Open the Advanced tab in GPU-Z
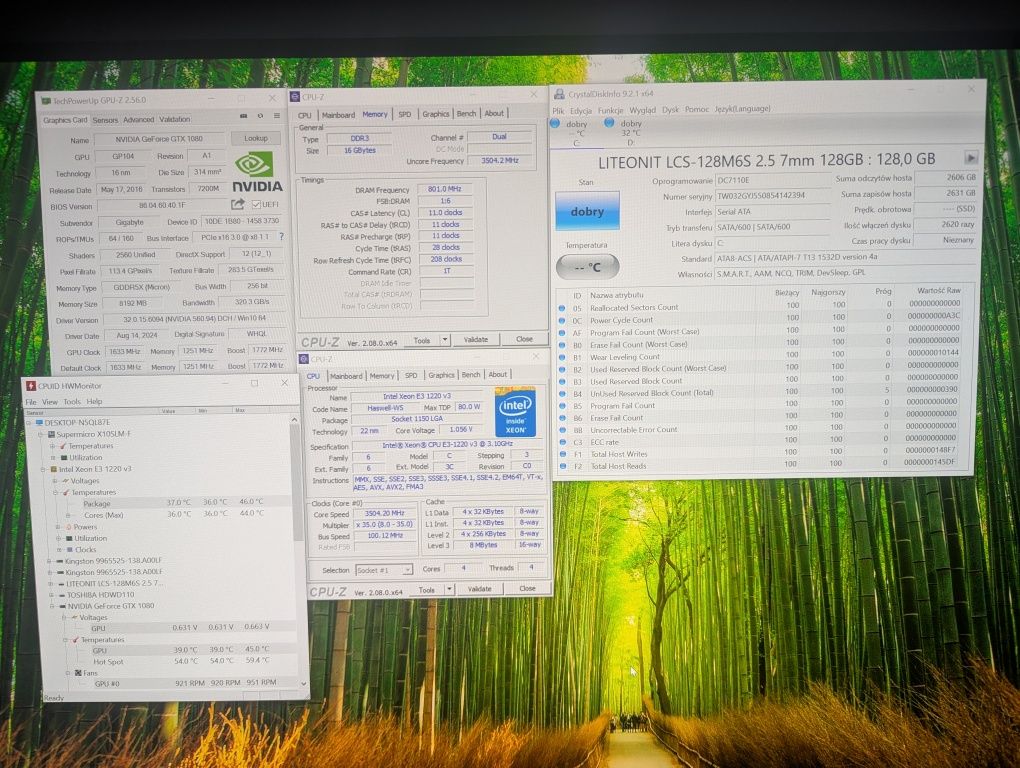The width and height of the screenshot is (1020, 768). click(x=139, y=120)
